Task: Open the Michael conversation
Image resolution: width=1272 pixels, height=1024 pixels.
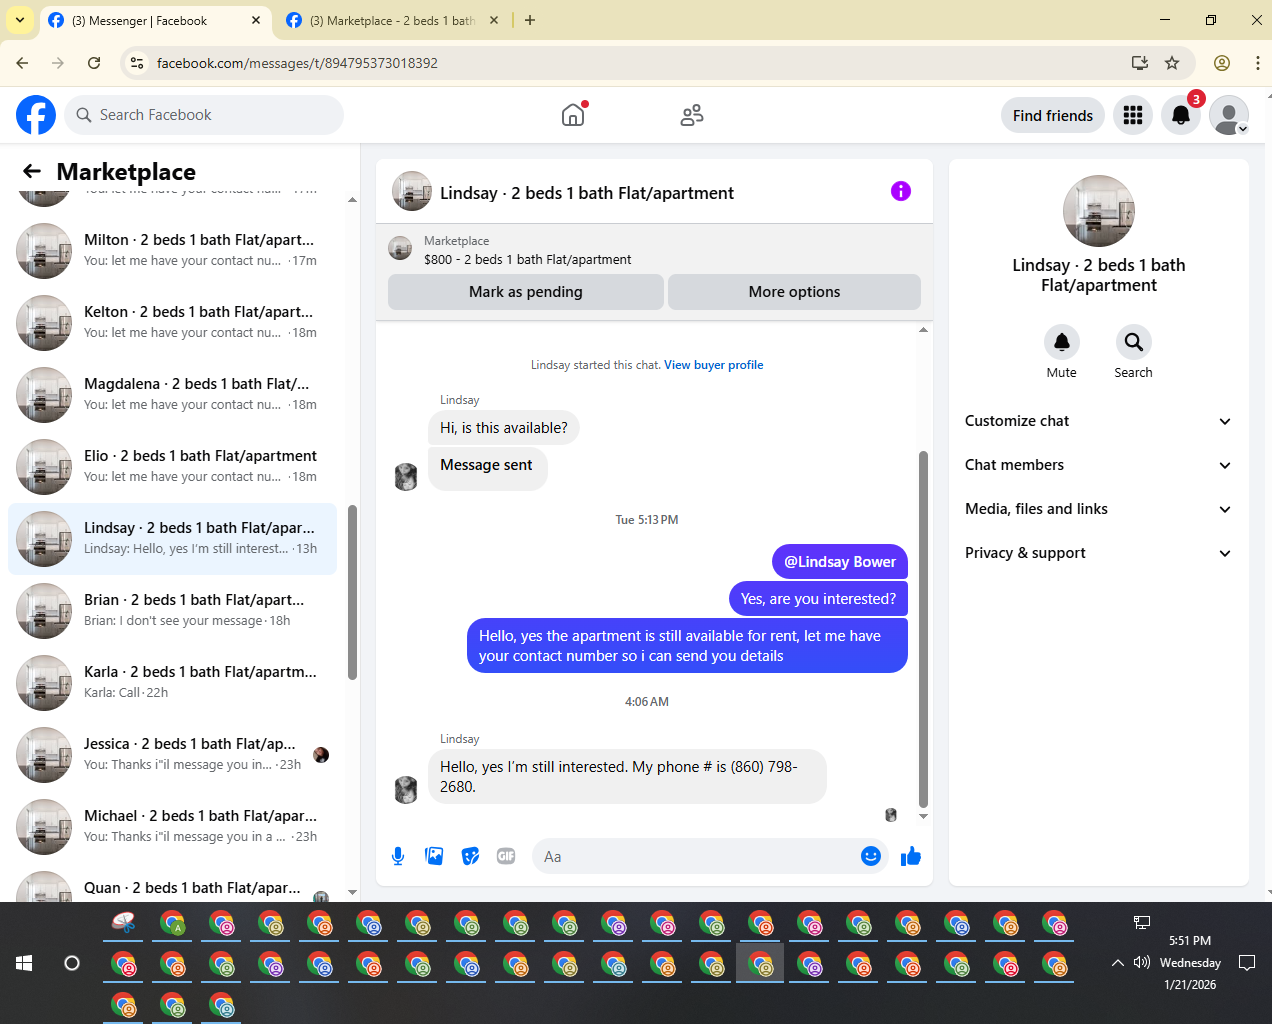Action: (172, 826)
